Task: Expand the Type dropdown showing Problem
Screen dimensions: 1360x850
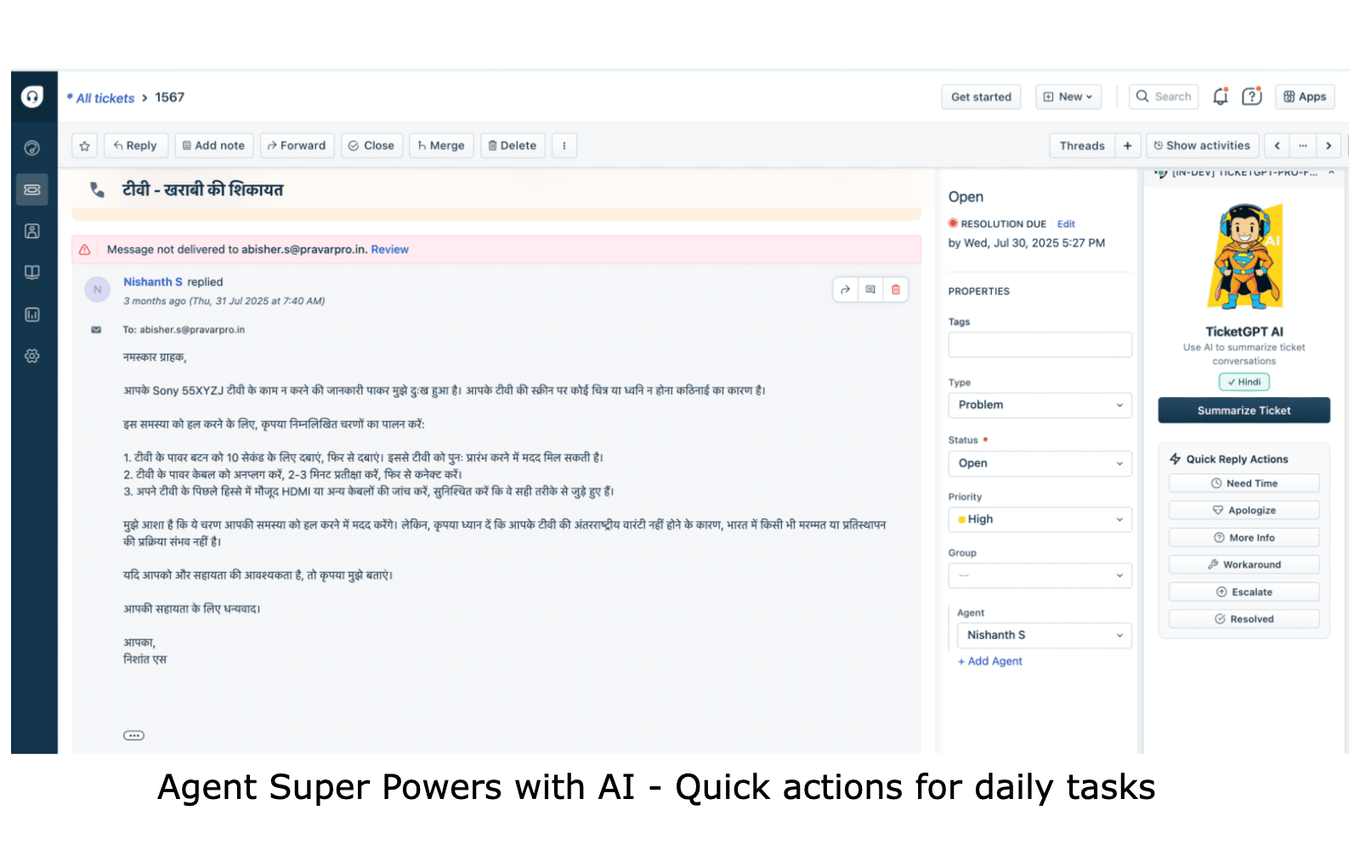Action: [1039, 405]
